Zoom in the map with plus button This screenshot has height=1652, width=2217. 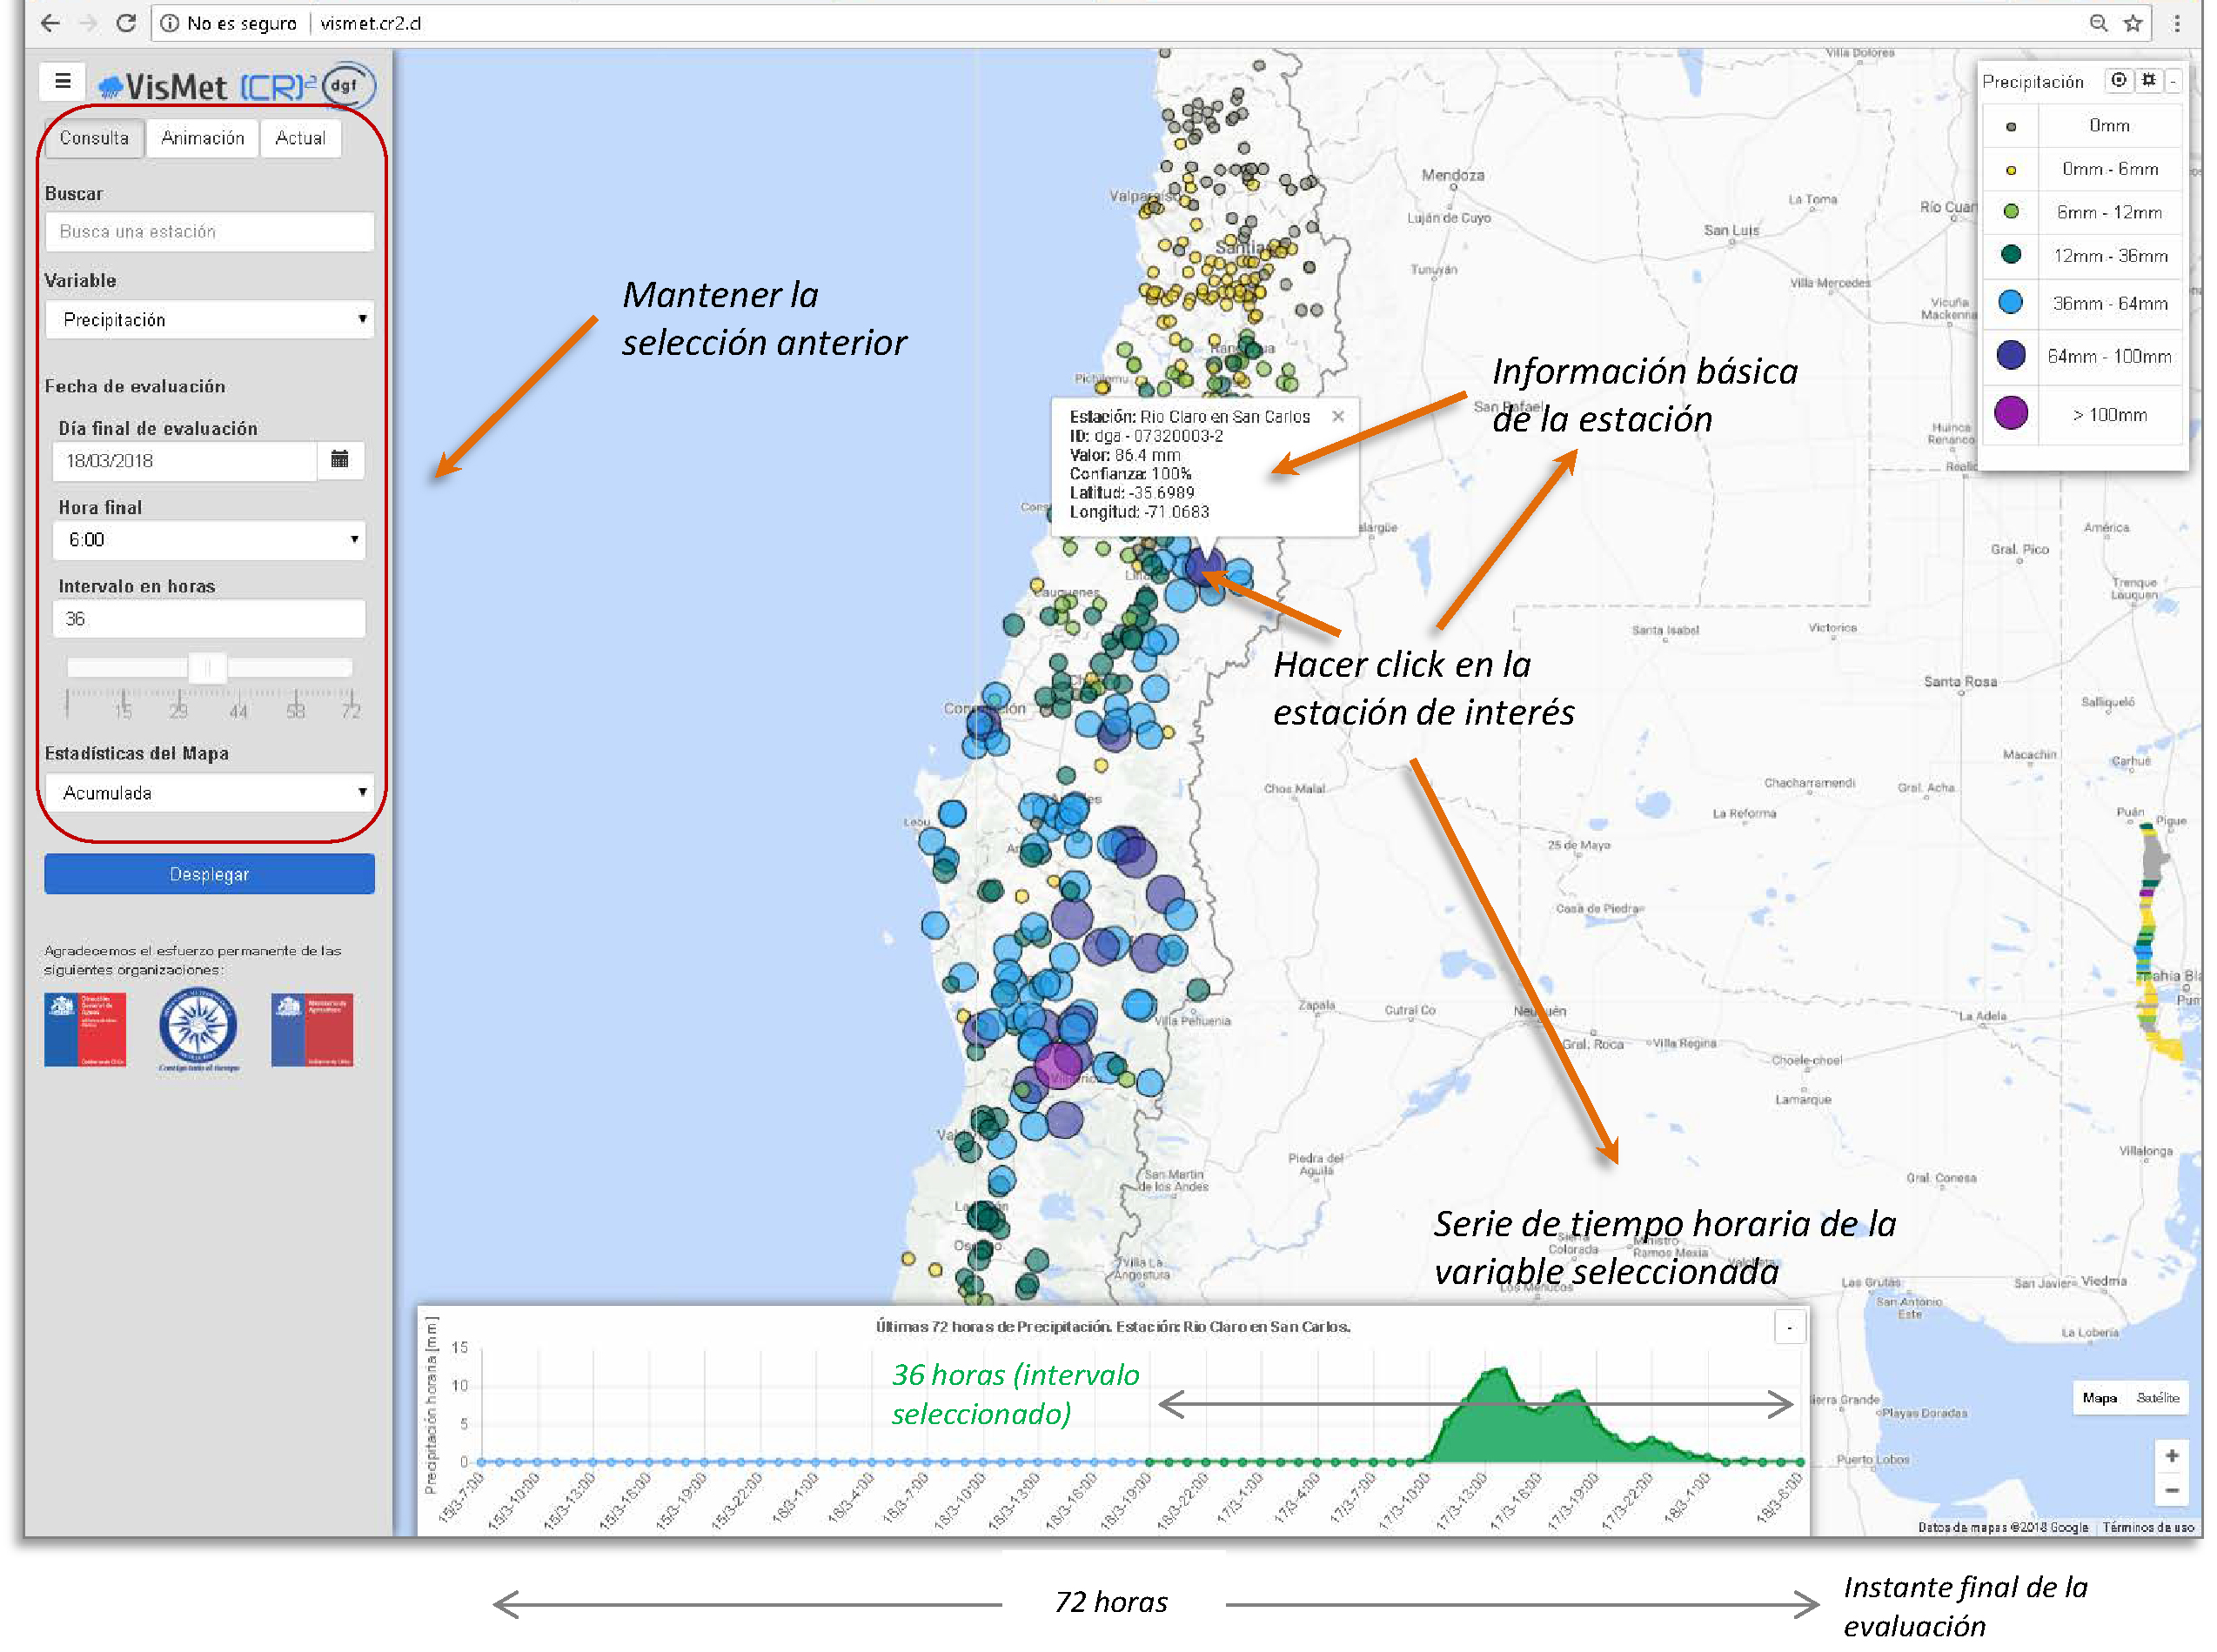[2171, 1455]
